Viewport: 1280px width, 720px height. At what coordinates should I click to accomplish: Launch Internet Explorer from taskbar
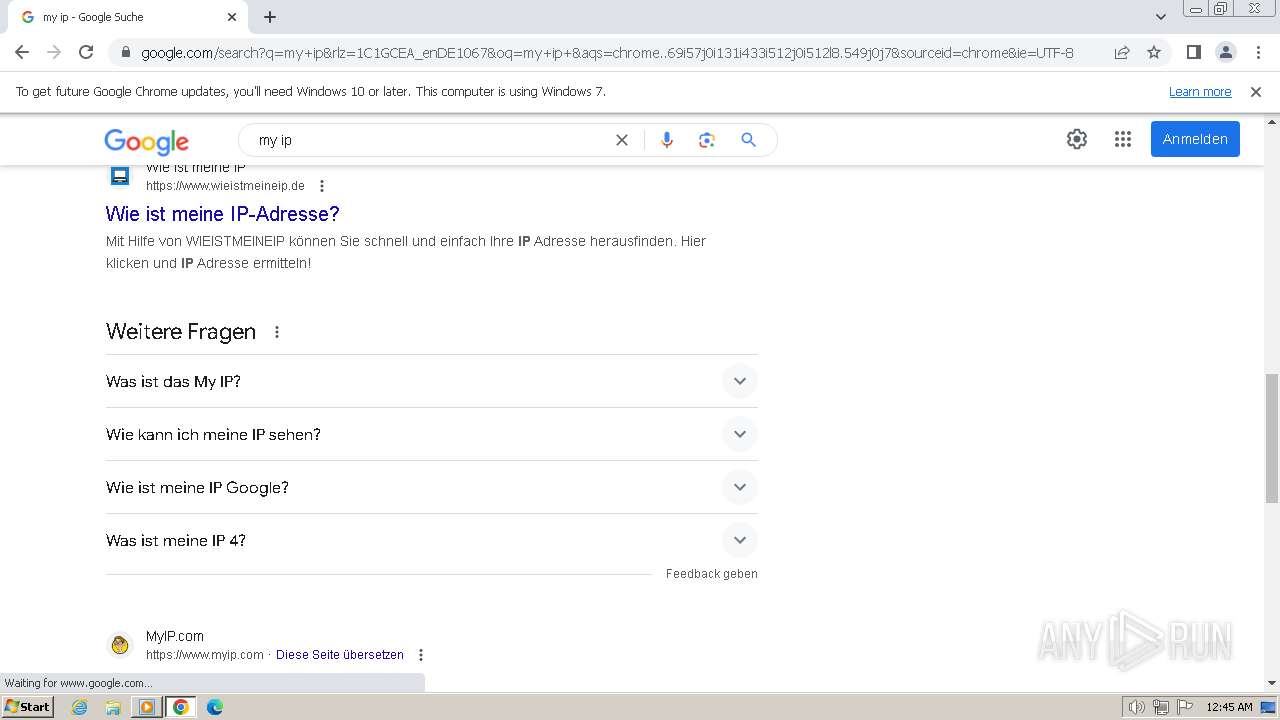pos(79,707)
